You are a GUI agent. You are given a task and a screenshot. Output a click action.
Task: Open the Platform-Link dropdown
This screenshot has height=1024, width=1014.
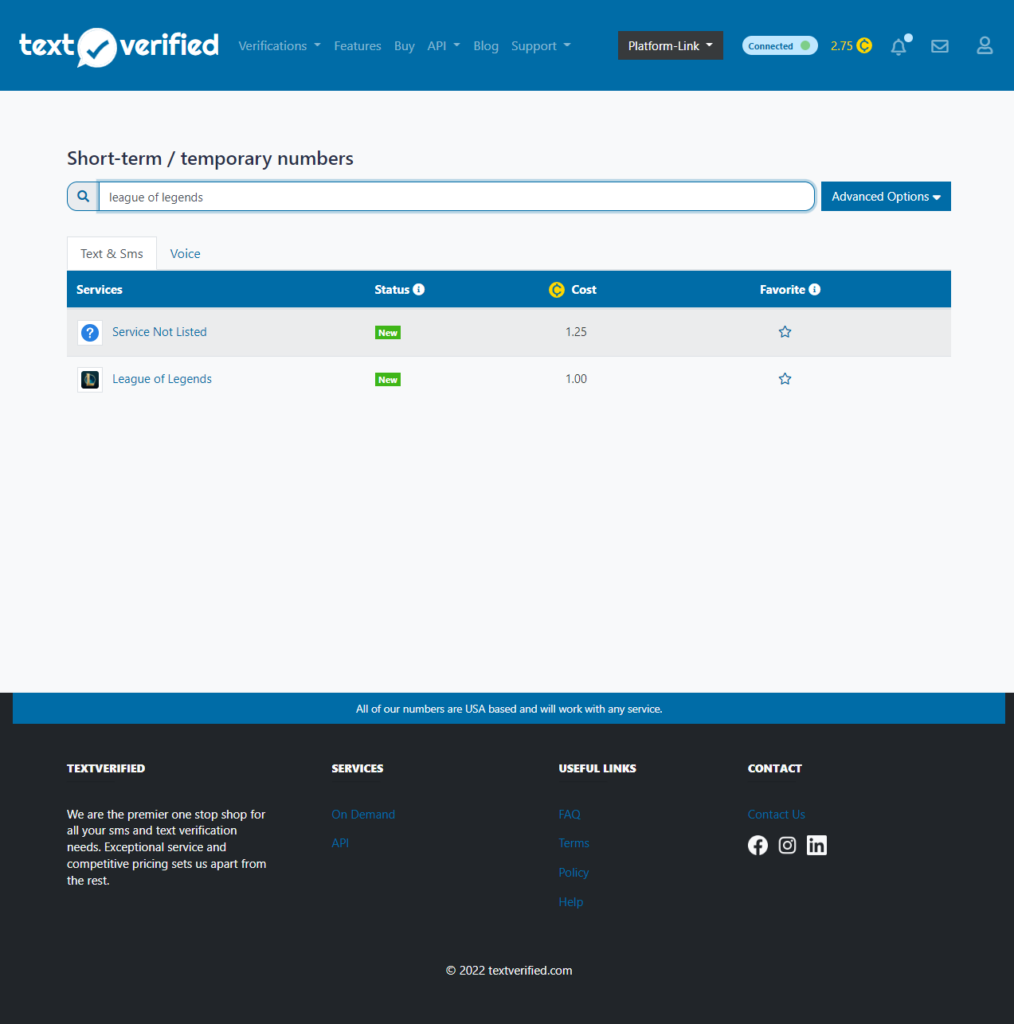pyautogui.click(x=670, y=46)
